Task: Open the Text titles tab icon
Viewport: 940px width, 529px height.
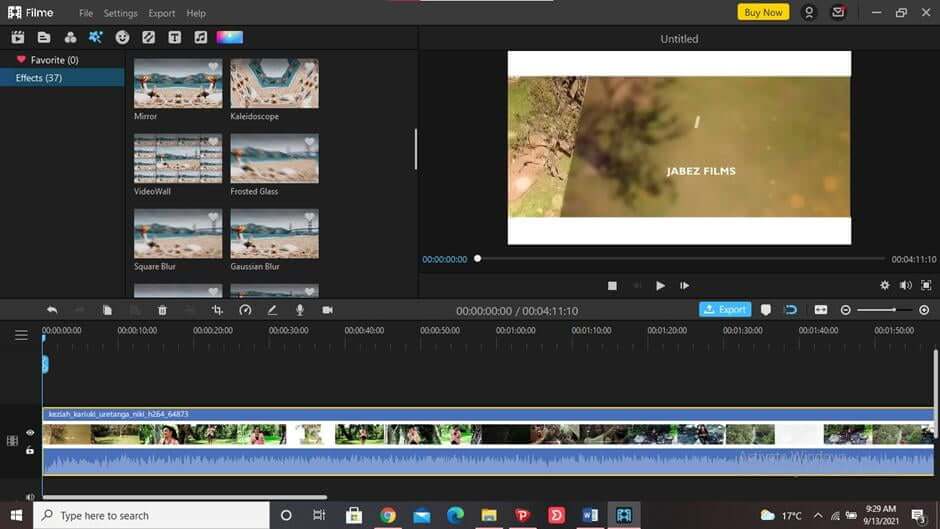Action: click(174, 37)
